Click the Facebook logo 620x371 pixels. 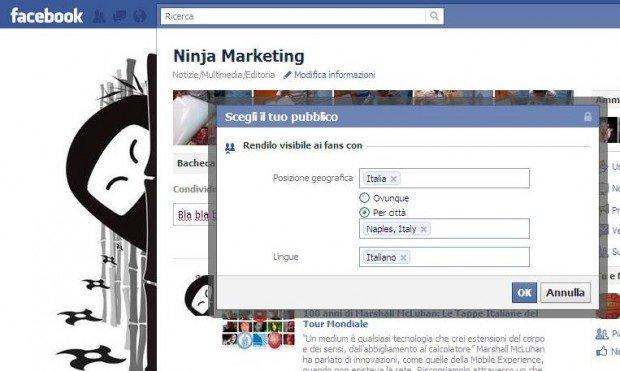pos(47,16)
